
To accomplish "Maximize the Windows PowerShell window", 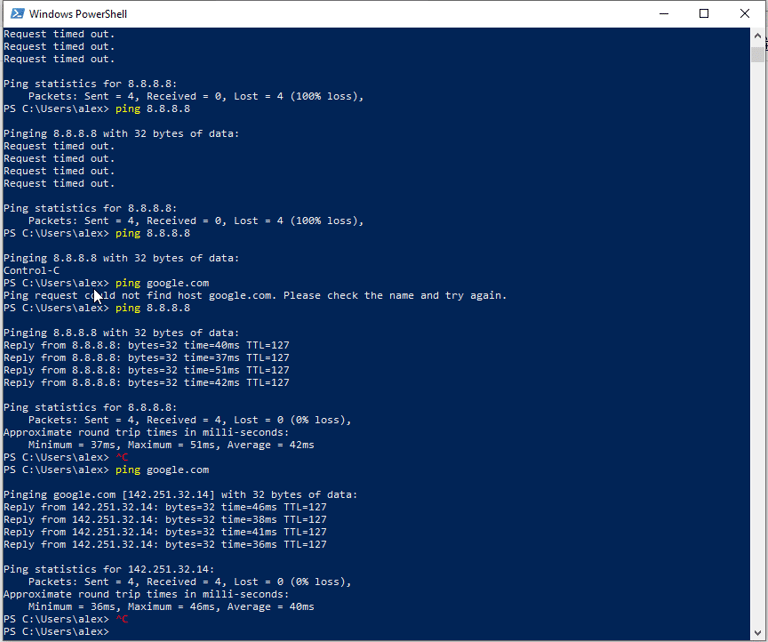I will pos(704,14).
